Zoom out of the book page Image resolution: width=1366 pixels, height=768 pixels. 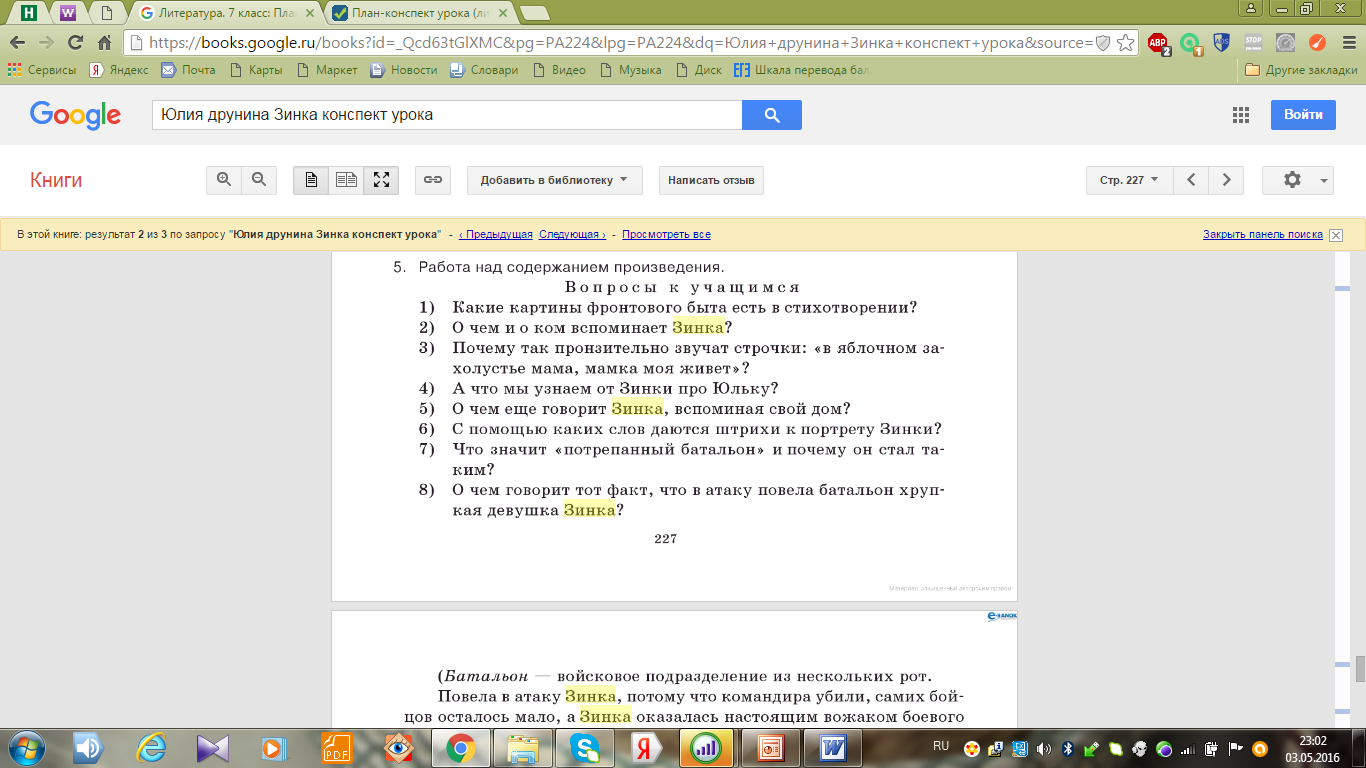tap(259, 180)
